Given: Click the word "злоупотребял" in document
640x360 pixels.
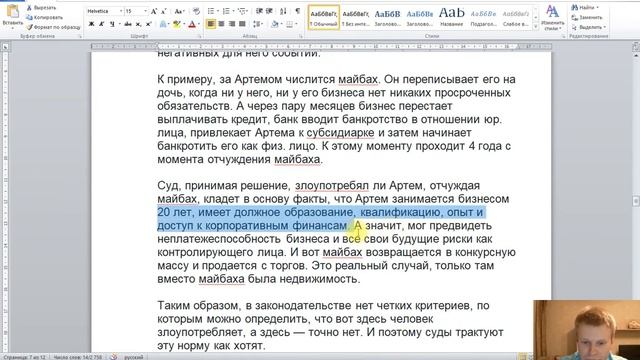Looking at the screenshot, I should coord(332,186).
